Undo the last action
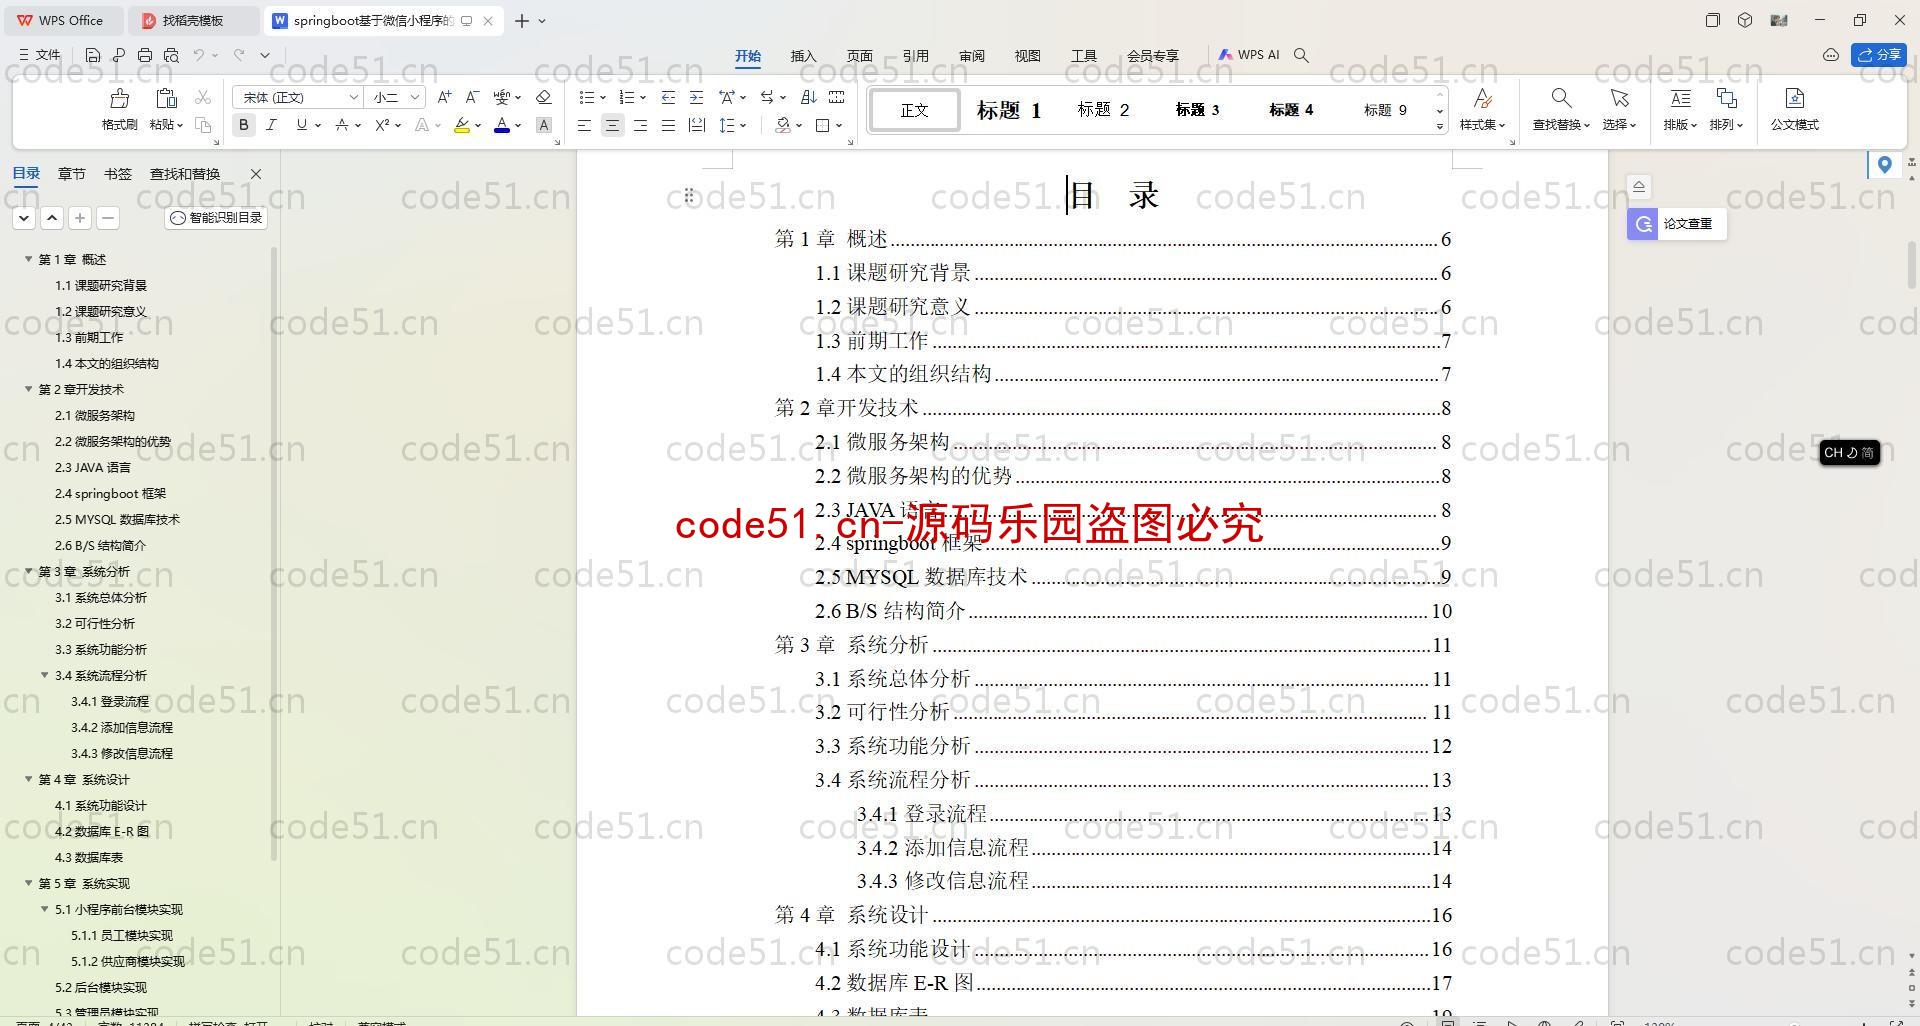1920x1026 pixels. coord(199,55)
